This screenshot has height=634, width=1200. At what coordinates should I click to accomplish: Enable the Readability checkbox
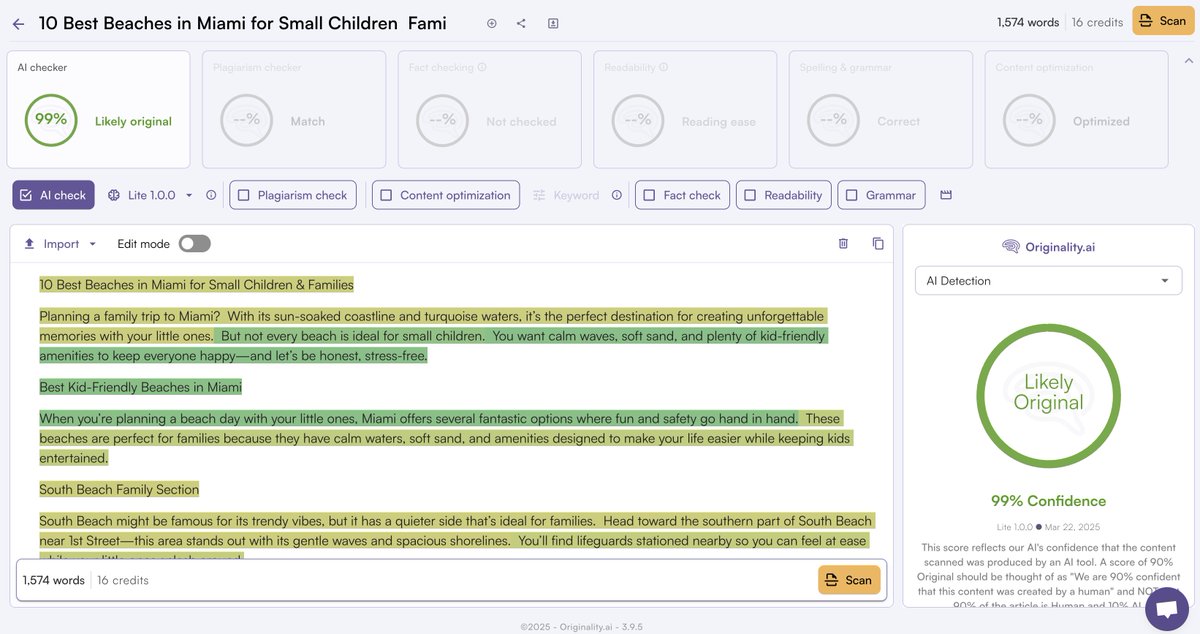click(784, 195)
